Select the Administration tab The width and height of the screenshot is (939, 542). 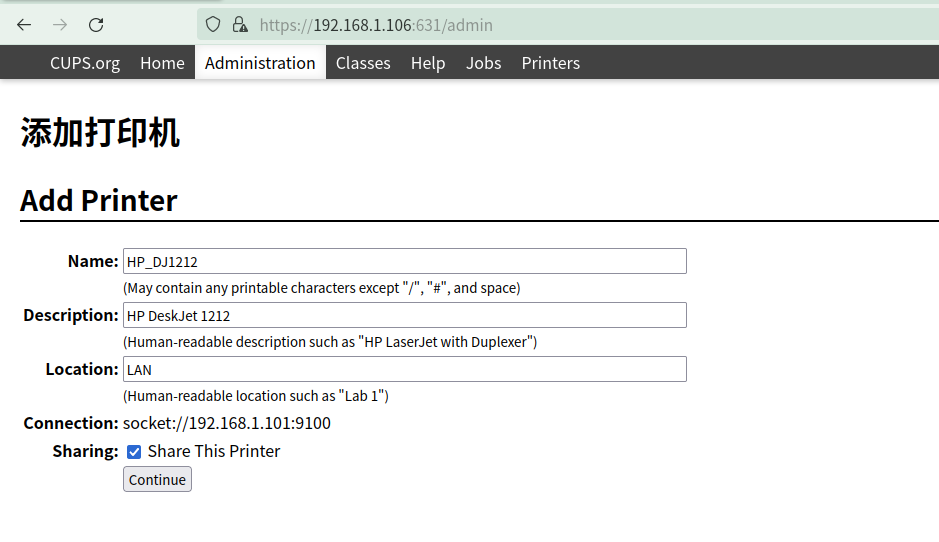260,63
